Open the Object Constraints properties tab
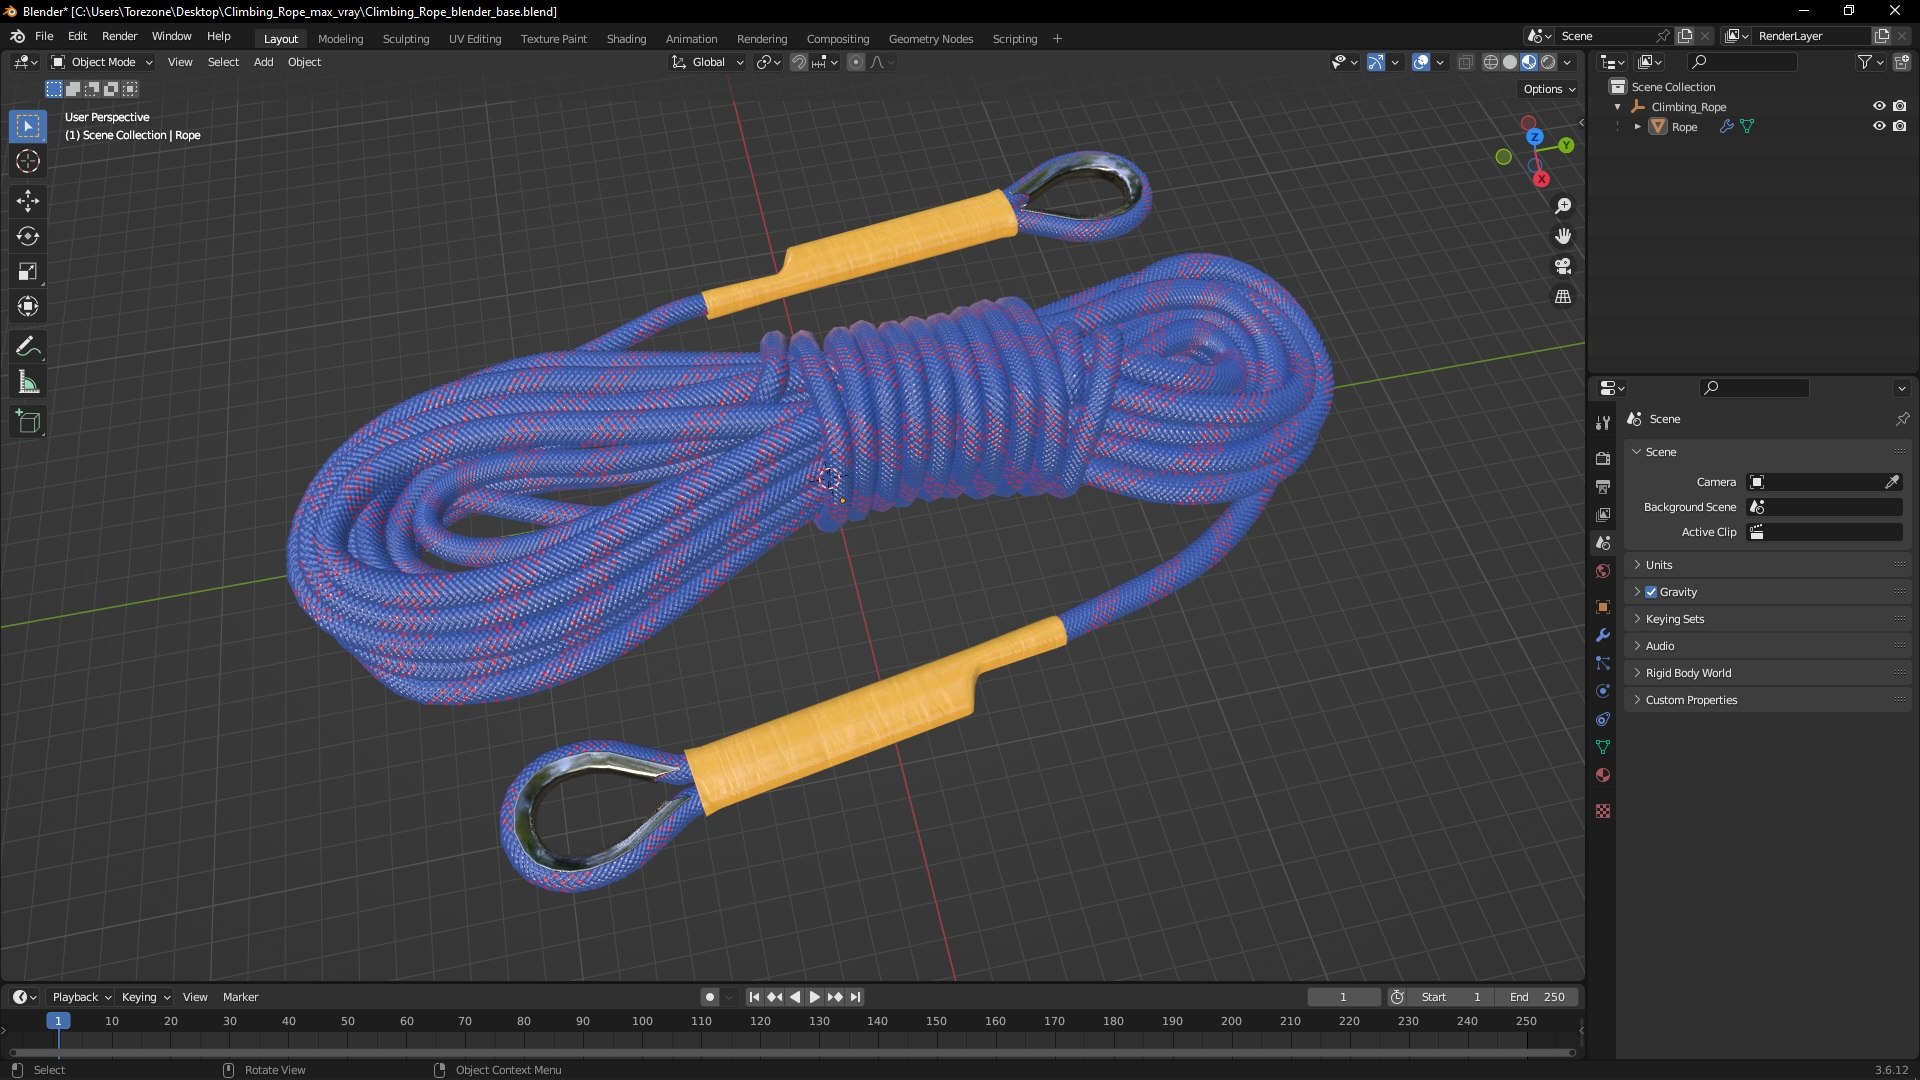The height and width of the screenshot is (1080, 1920). coord(1603,719)
